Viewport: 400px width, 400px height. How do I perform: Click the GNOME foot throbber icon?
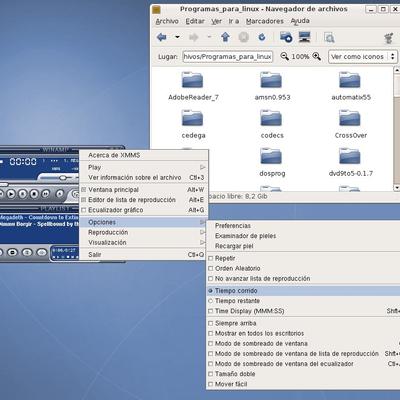(388, 38)
